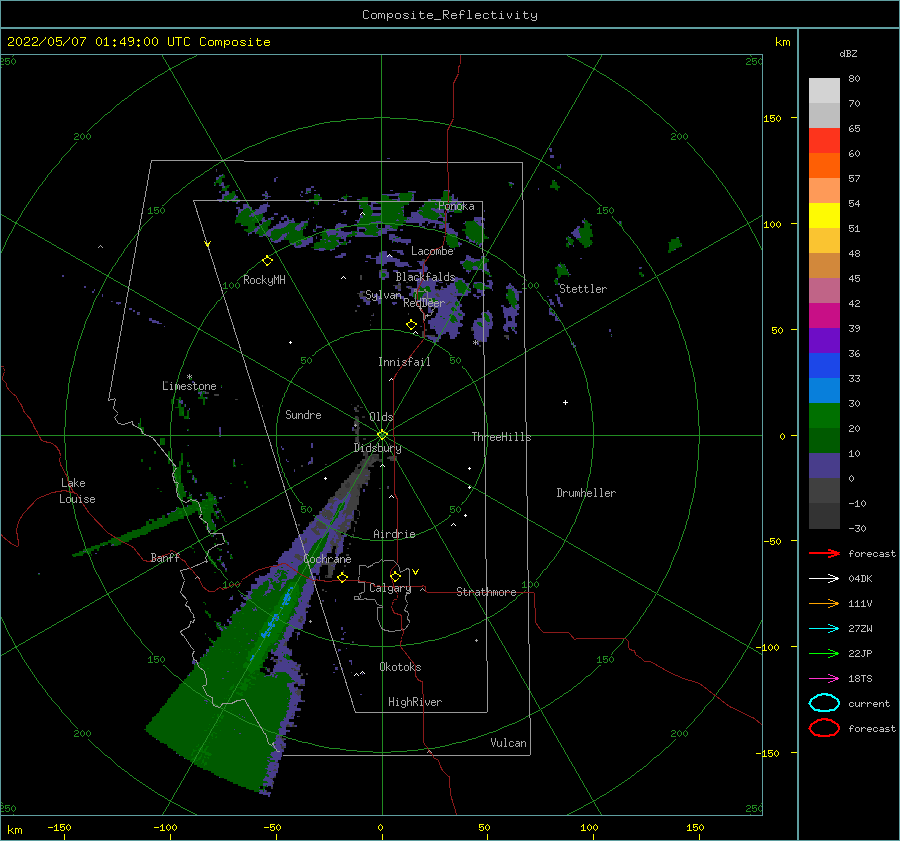The image size is (900, 841).
Task: Click the yellow diamond marker above Calgary
Action: pyautogui.click(x=395, y=576)
